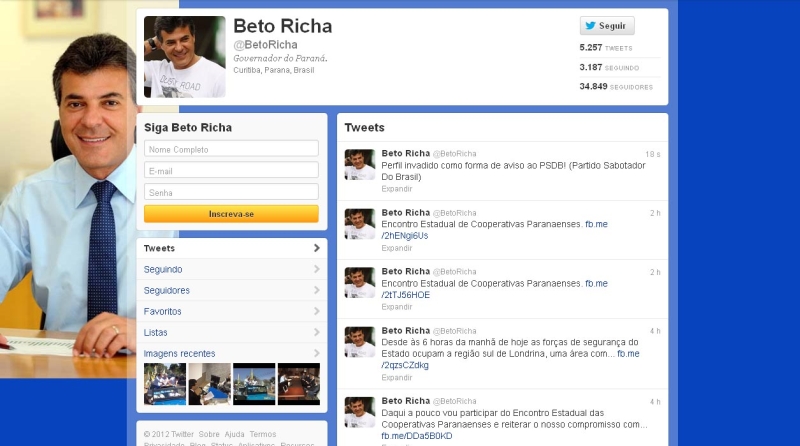This screenshot has width=800, height=446.
Task: Expand the Londrina security forces tweet
Action: click(x=397, y=377)
